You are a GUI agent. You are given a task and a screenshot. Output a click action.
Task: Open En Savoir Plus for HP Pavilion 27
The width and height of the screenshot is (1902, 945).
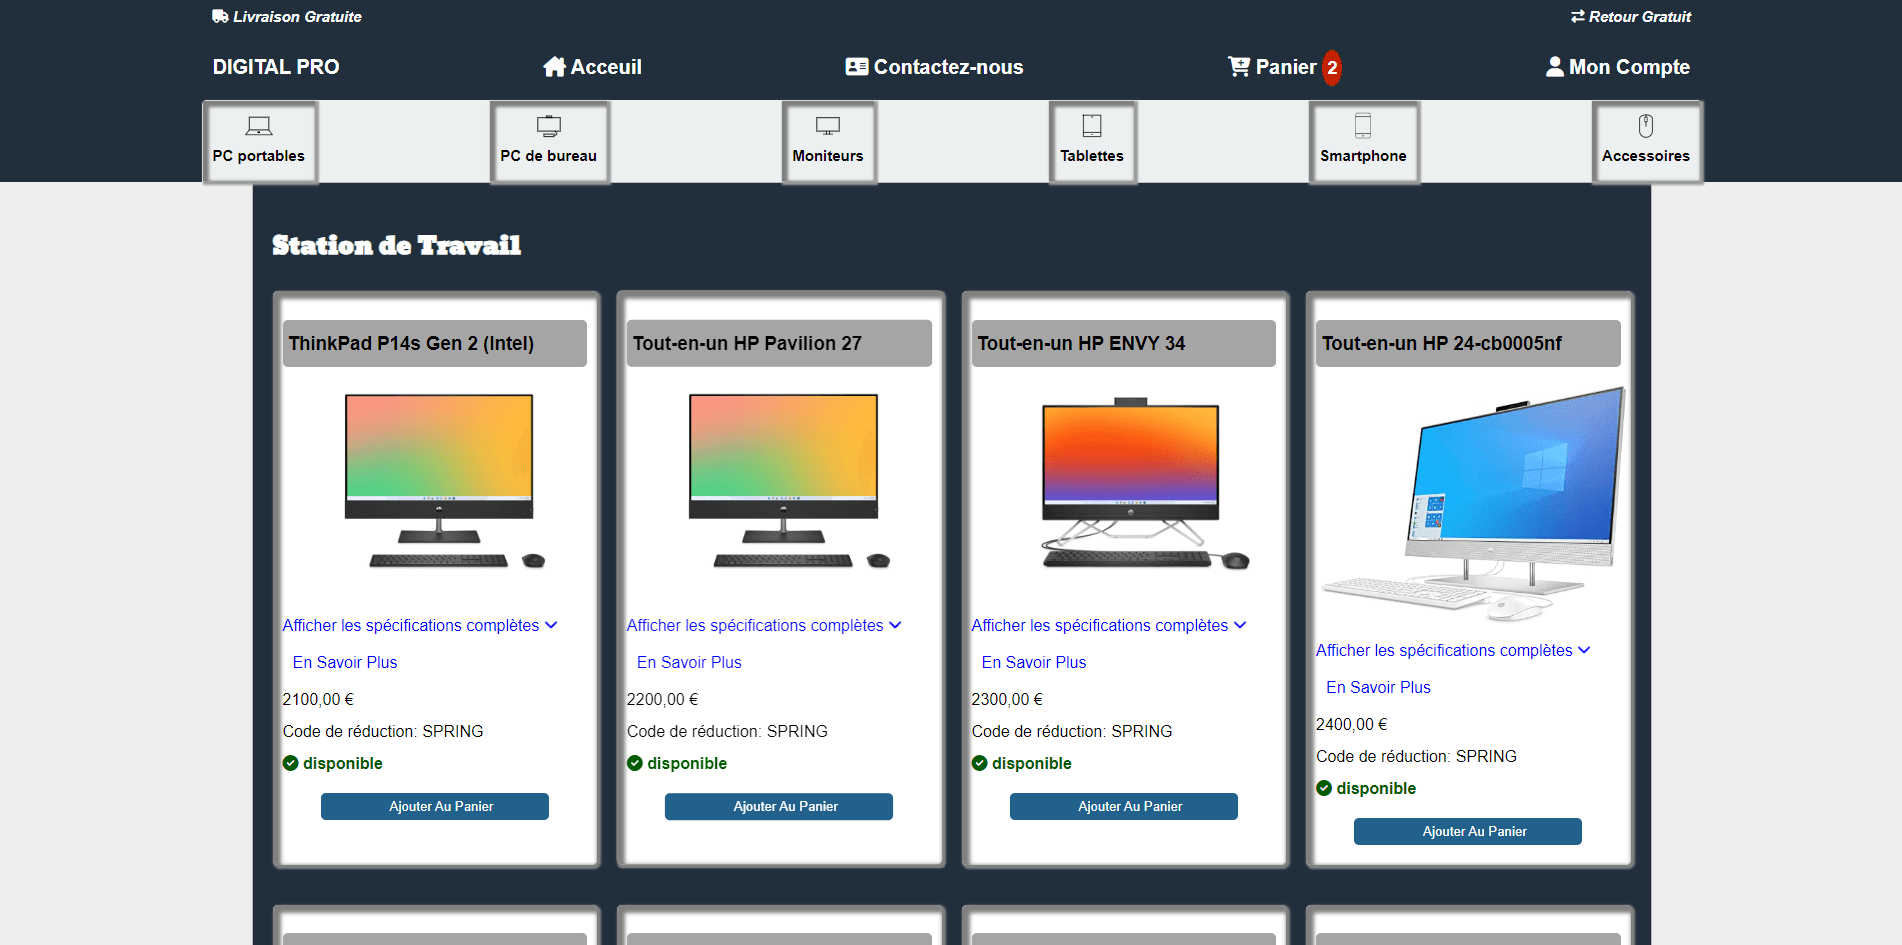[x=689, y=662]
